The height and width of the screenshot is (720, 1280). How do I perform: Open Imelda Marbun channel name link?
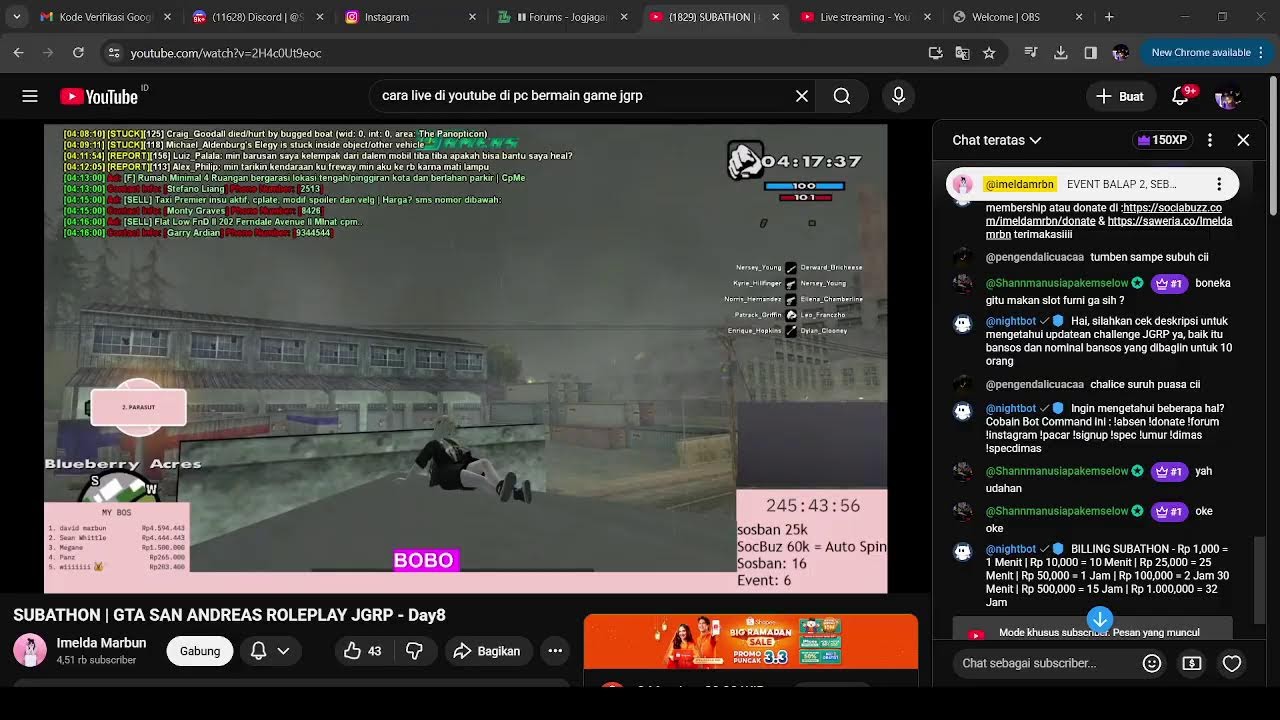point(101,643)
